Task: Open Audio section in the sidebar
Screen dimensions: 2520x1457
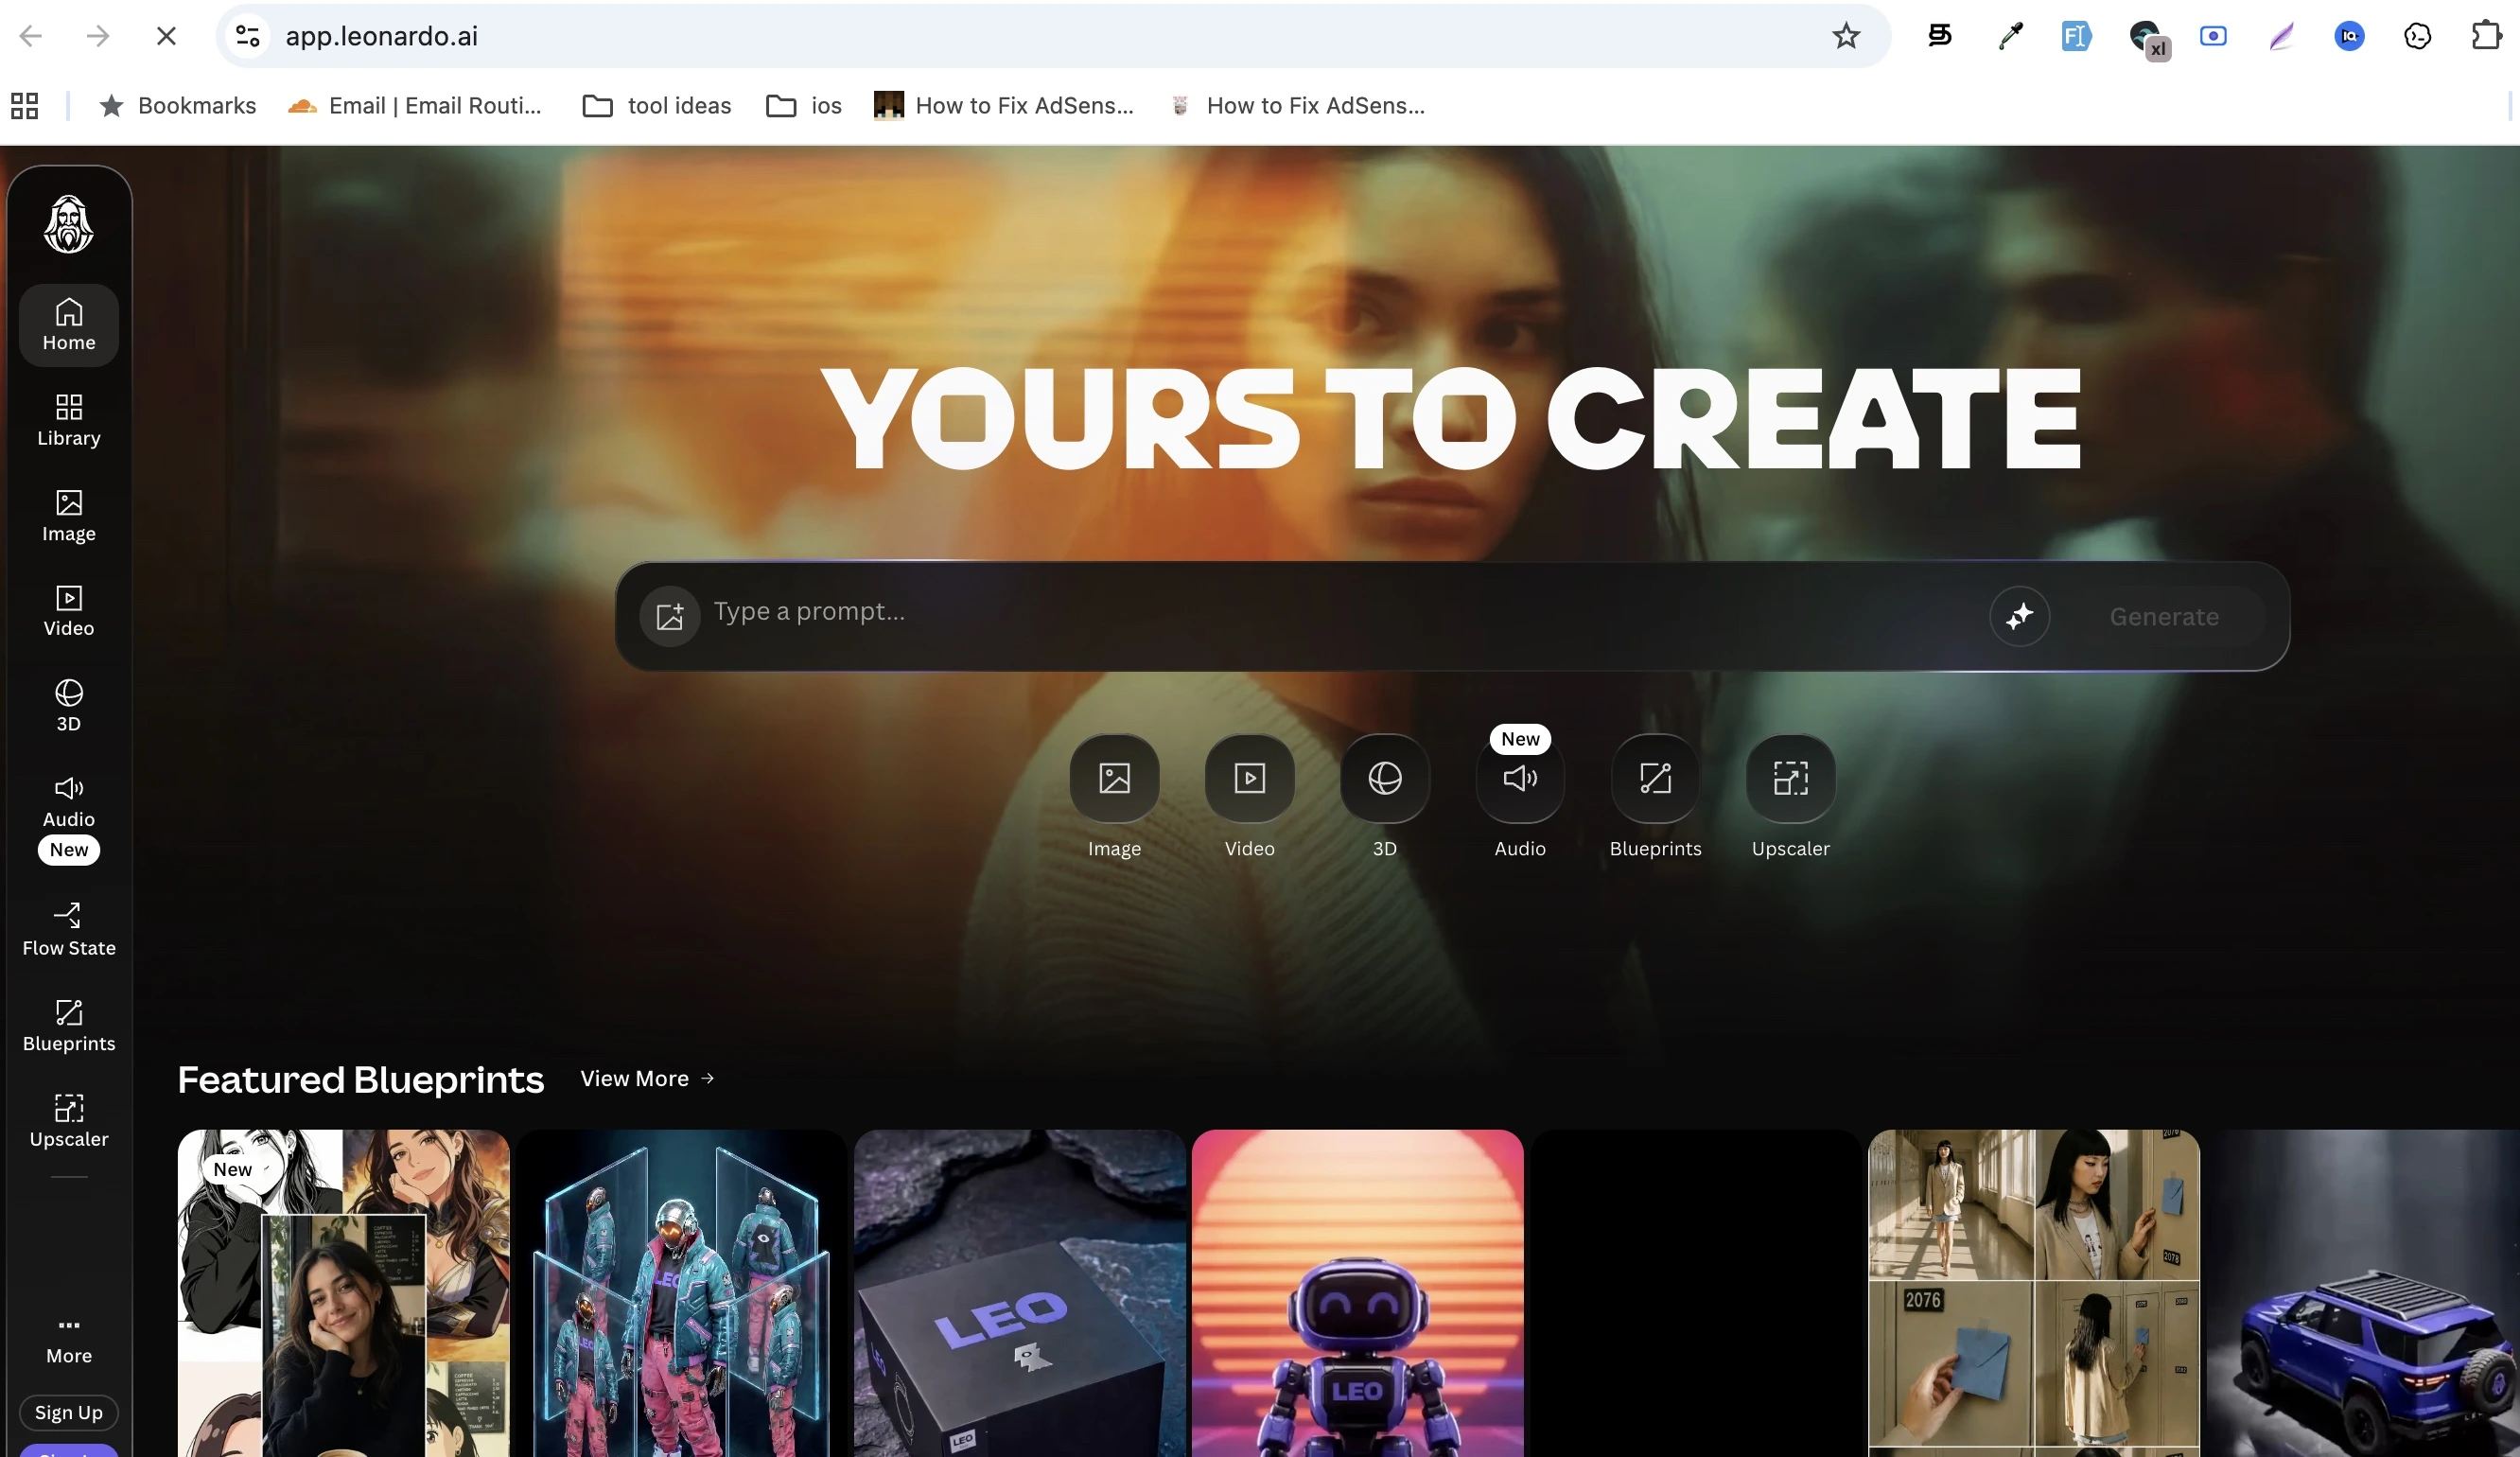Action: click(69, 818)
